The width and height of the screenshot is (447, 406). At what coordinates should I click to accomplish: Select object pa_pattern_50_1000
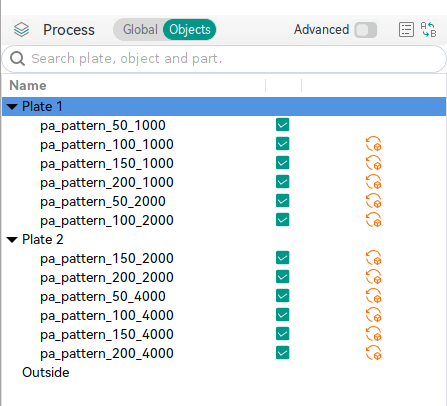[x=103, y=126]
